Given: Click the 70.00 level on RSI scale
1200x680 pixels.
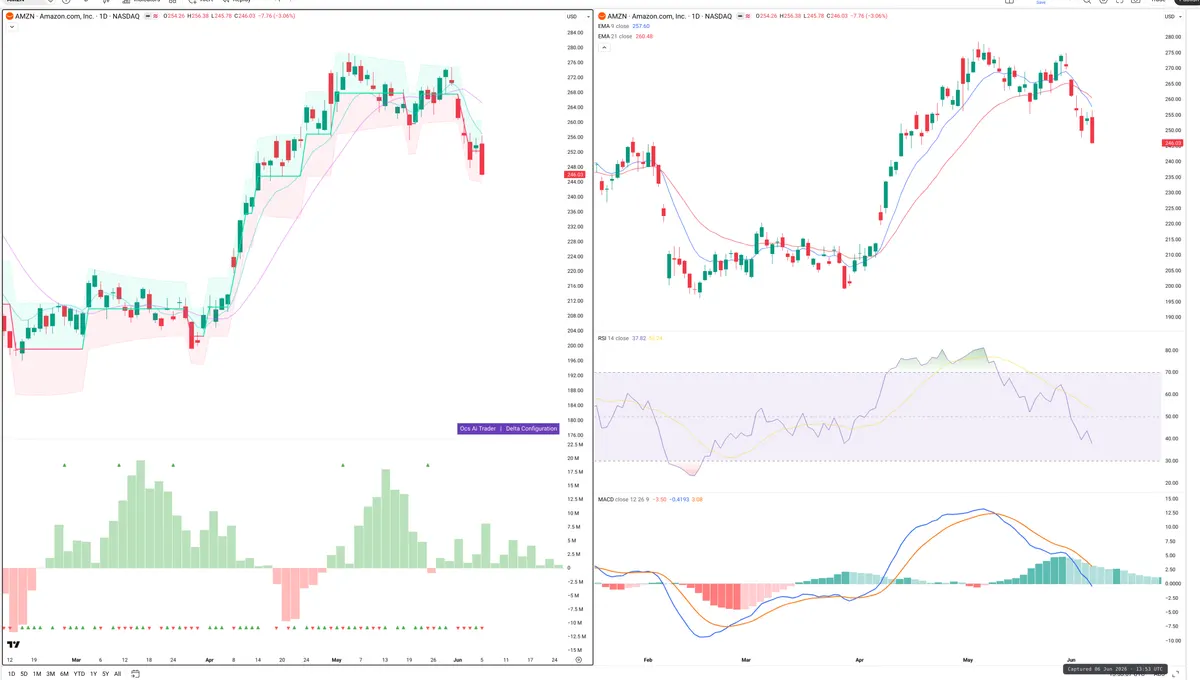Looking at the screenshot, I should [1172, 373].
